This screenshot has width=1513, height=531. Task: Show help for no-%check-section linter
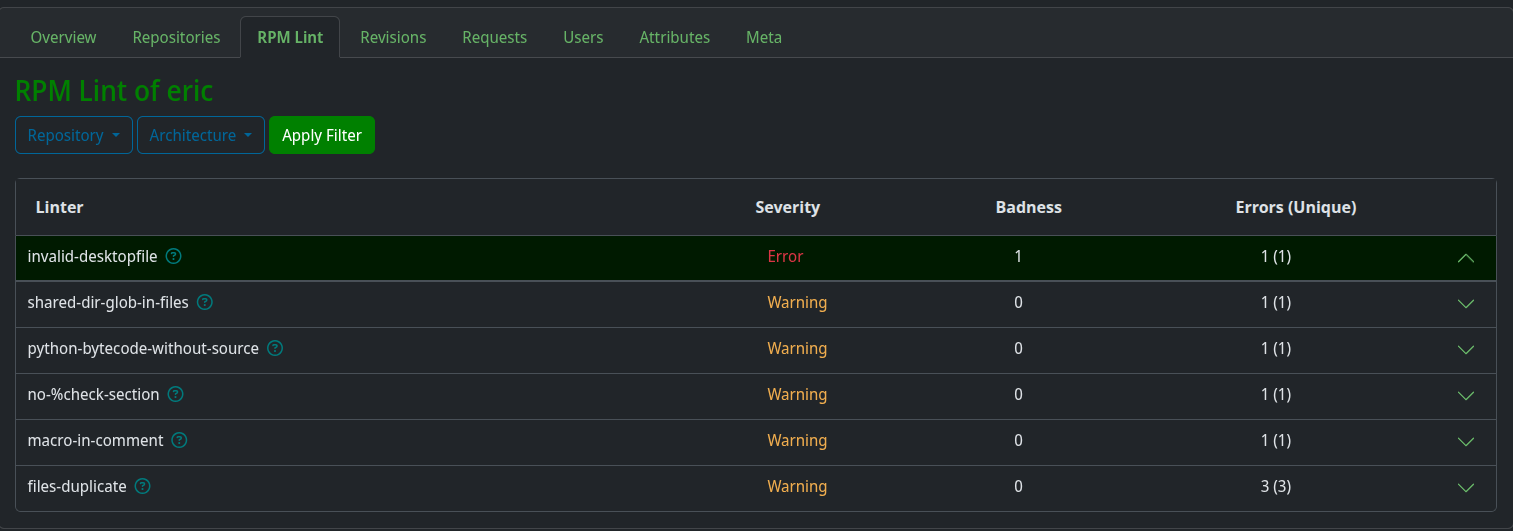pos(176,394)
